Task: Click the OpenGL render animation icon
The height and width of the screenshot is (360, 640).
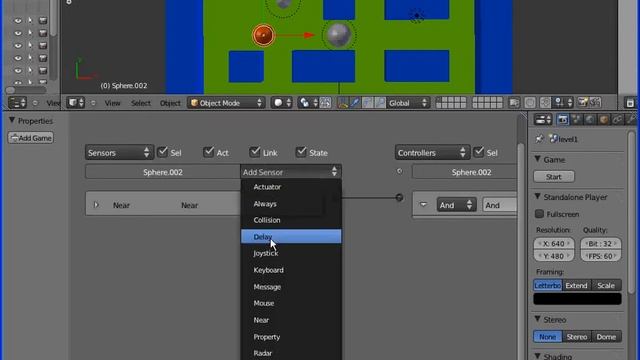Action: pos(595,102)
